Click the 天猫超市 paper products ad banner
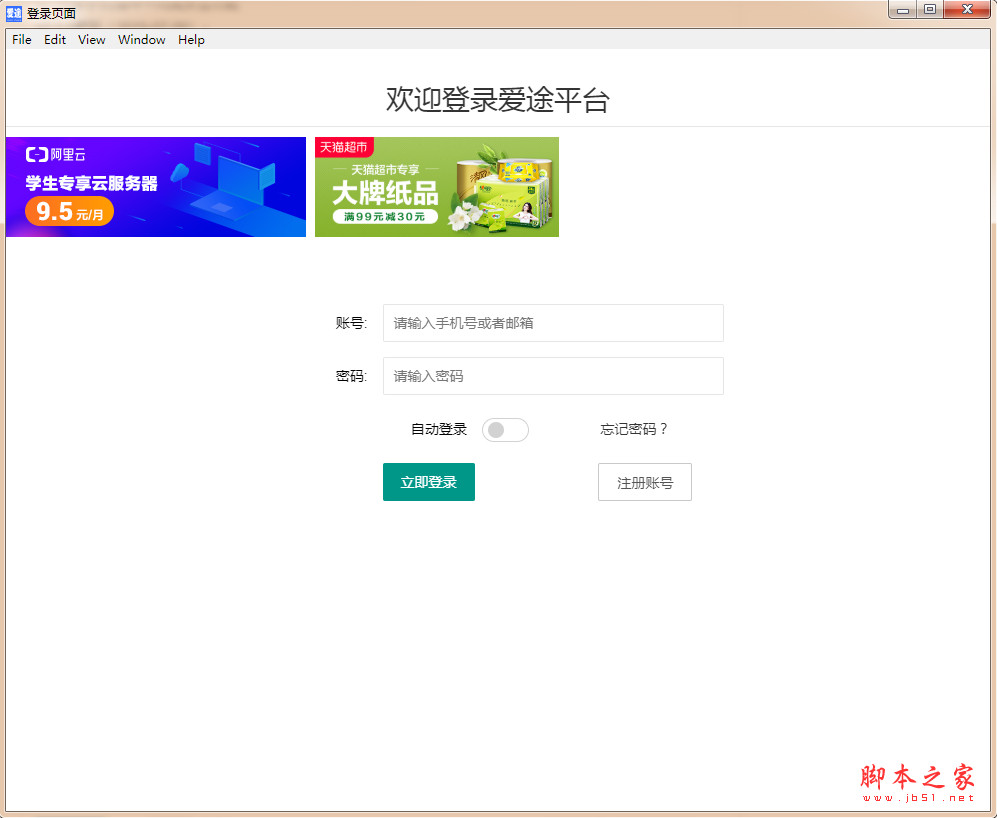 [x=437, y=187]
